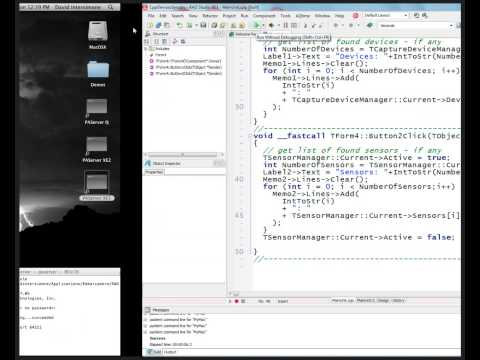Click the Back navigation arrow icon
This screenshot has width=480, height=360.
[x=336, y=25]
